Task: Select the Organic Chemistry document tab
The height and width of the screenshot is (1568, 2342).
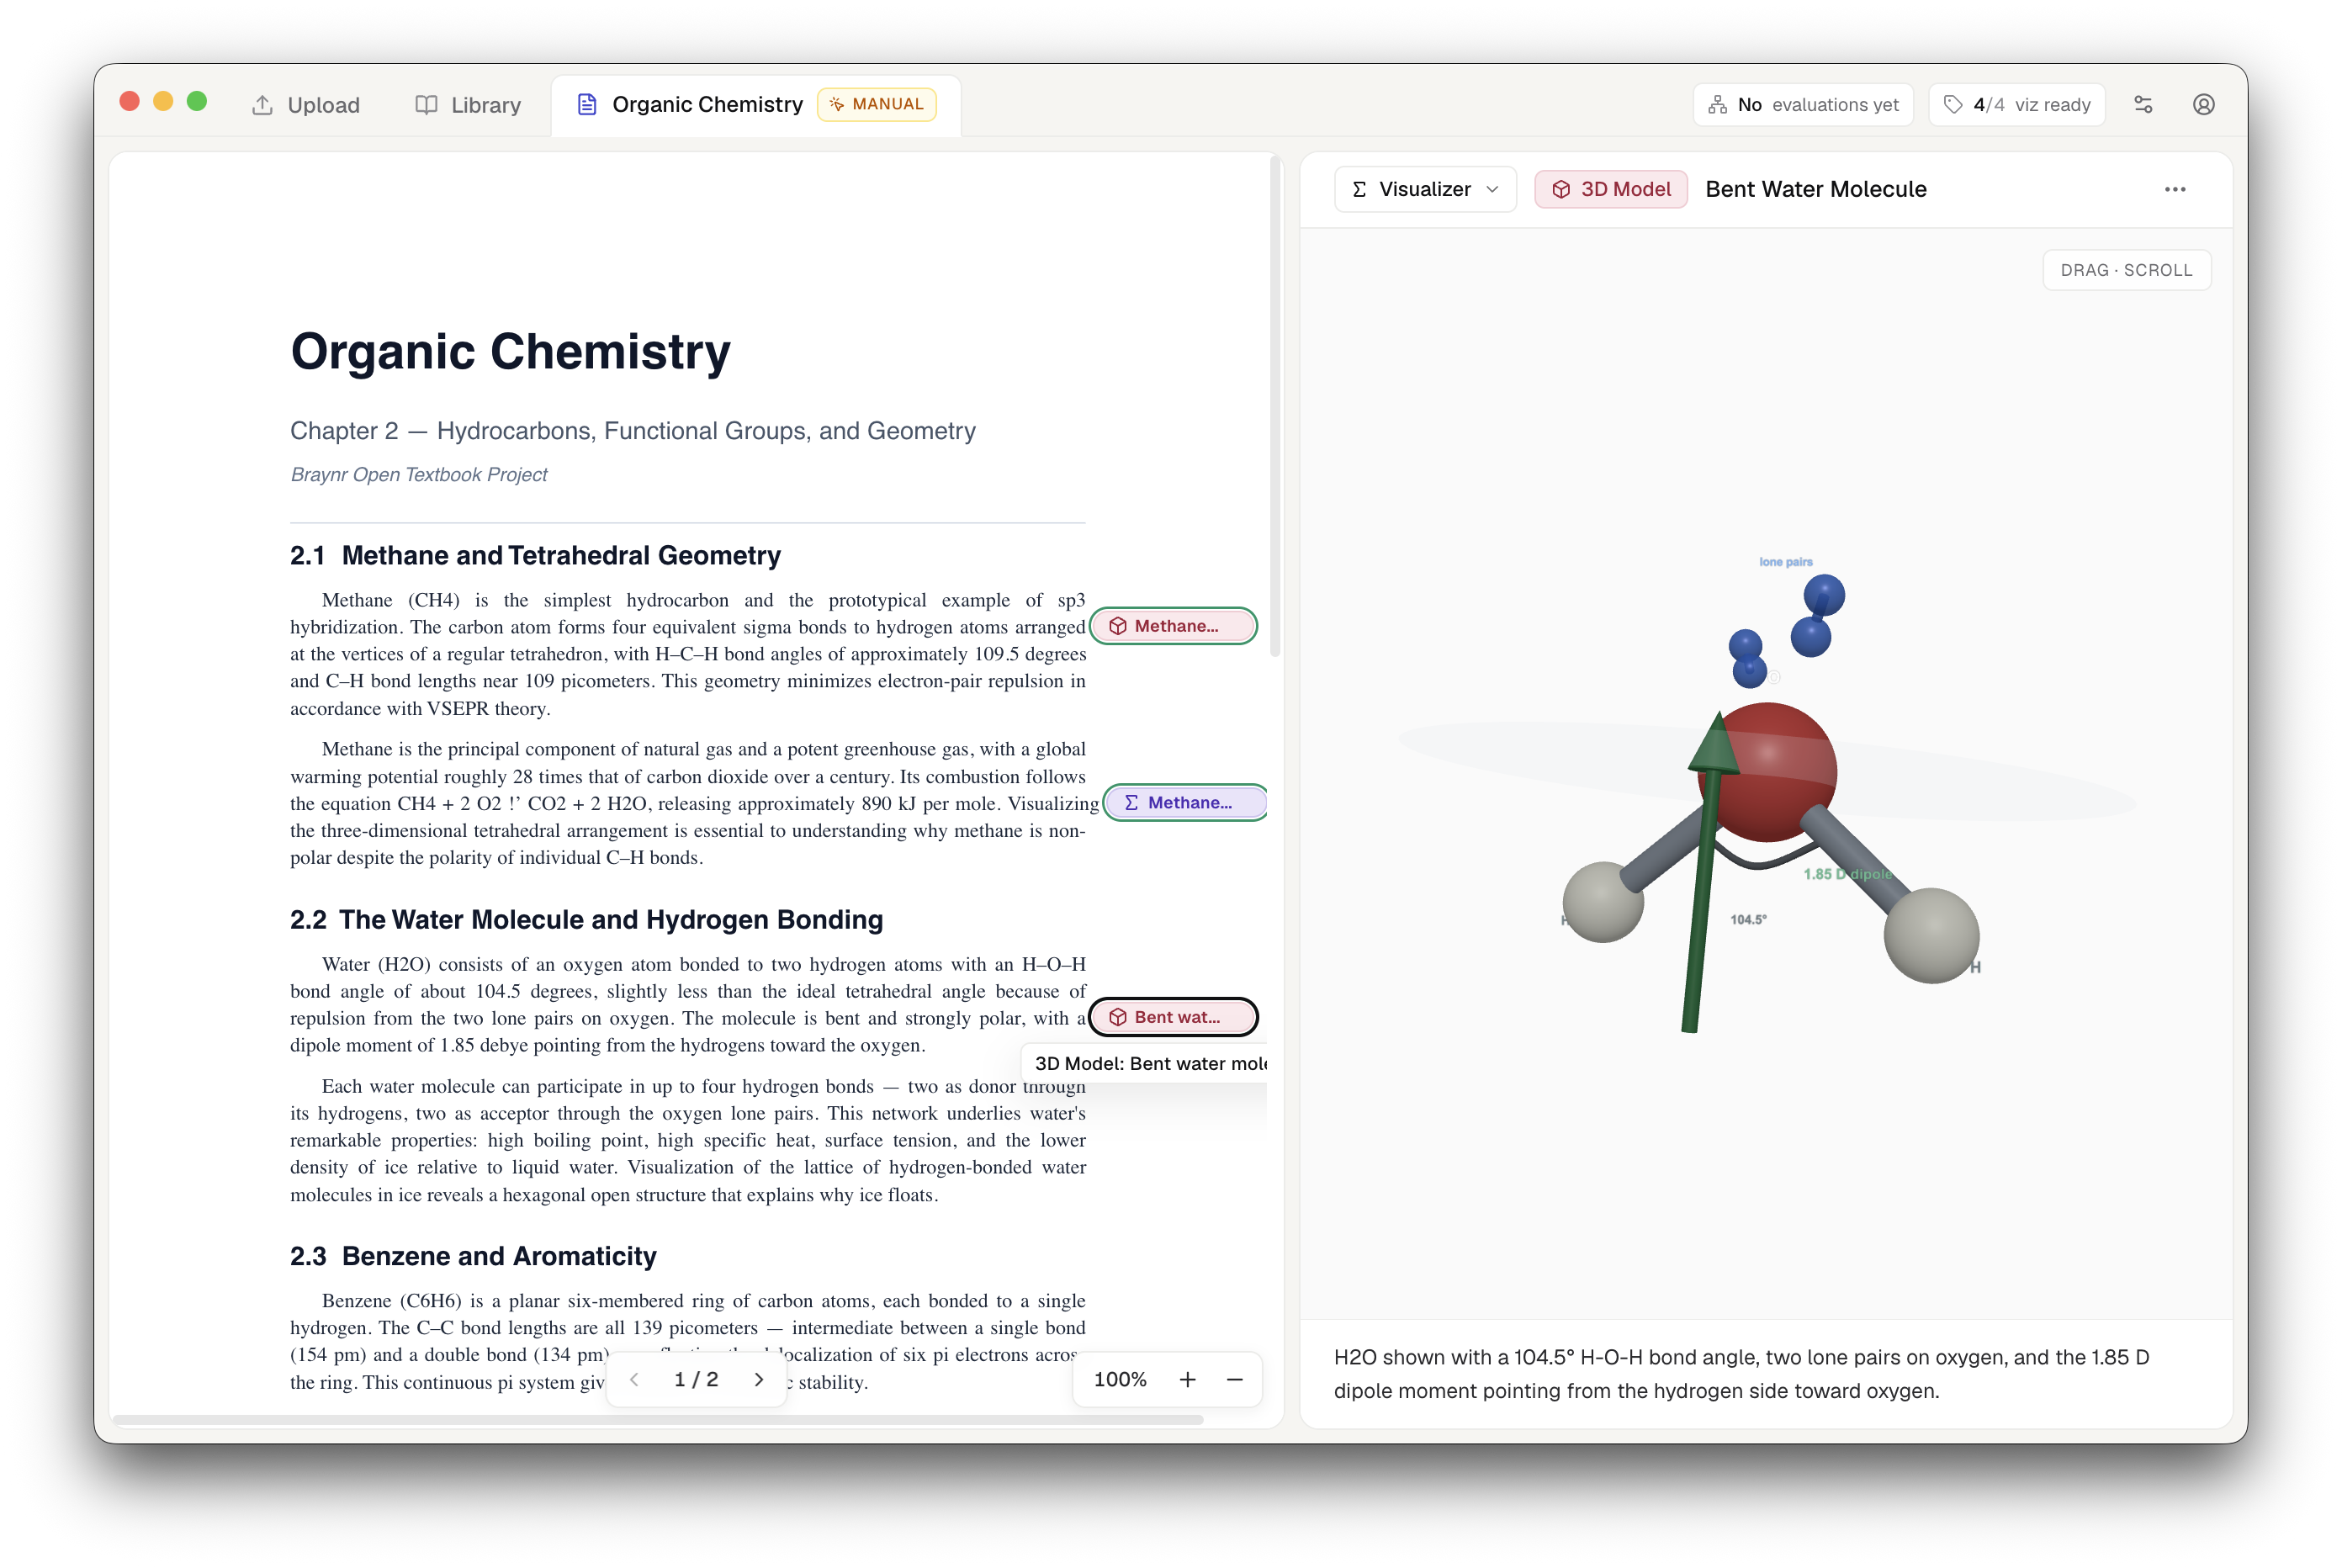Action: (x=755, y=105)
